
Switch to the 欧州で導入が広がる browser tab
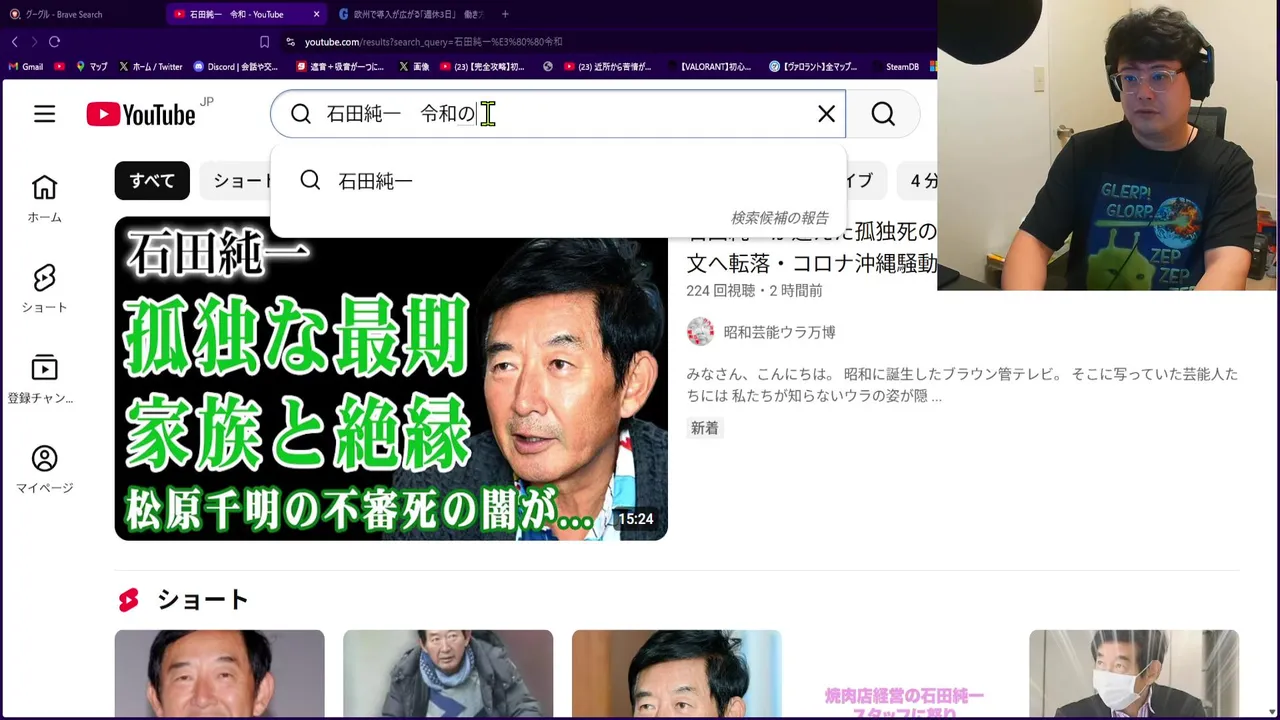(410, 14)
